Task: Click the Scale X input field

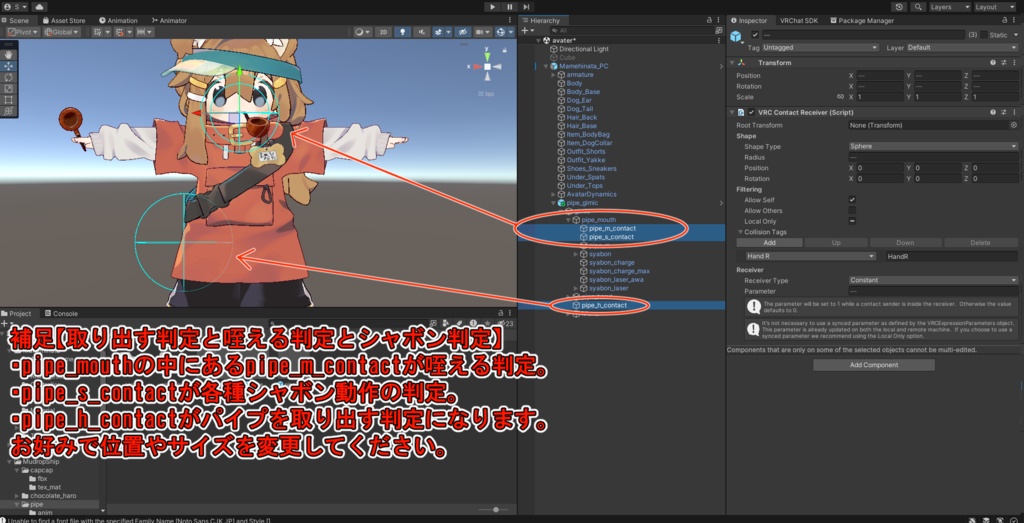Action: pos(881,97)
